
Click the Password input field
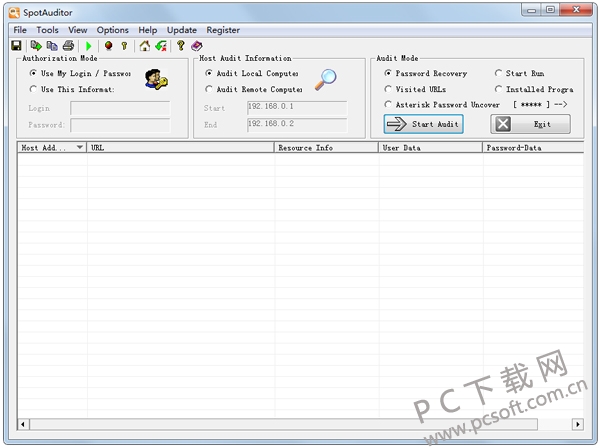pyautogui.click(x=120, y=125)
